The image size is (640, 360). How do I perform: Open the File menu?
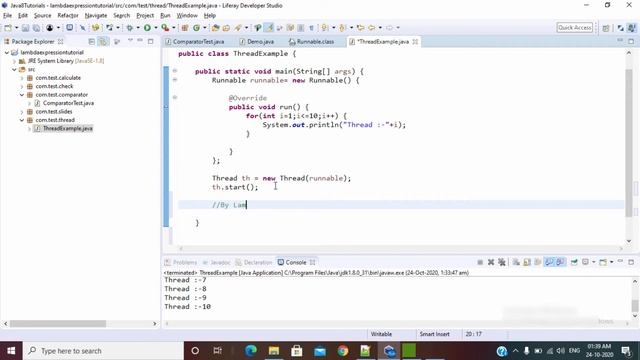click(x=7, y=16)
